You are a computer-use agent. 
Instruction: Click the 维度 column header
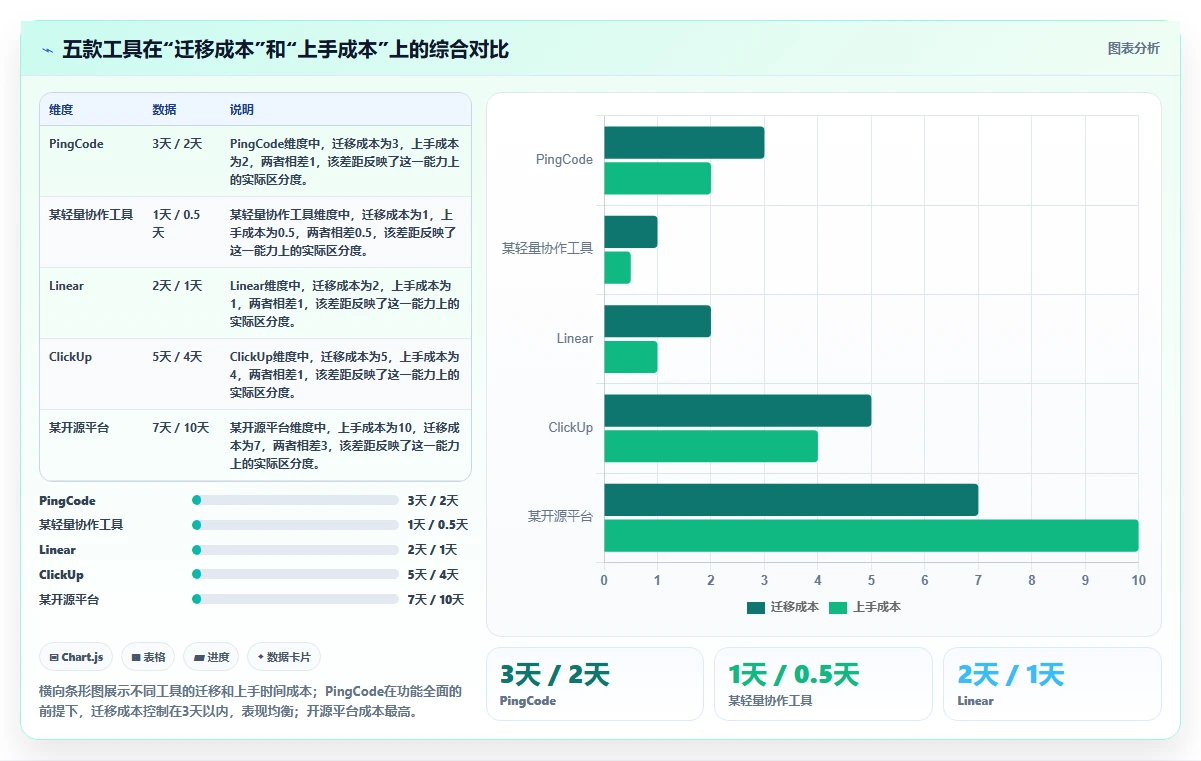[61, 109]
